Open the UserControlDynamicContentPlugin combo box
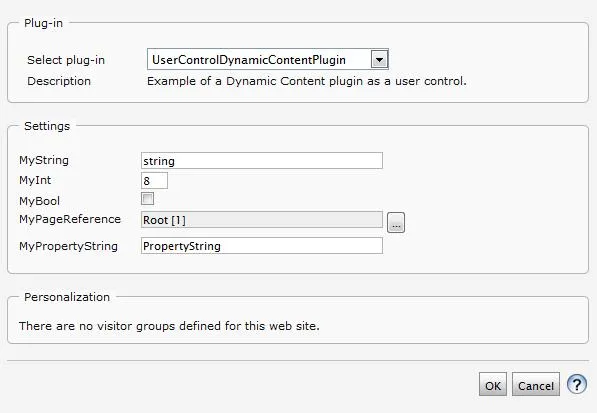 pyautogui.click(x=268, y=59)
